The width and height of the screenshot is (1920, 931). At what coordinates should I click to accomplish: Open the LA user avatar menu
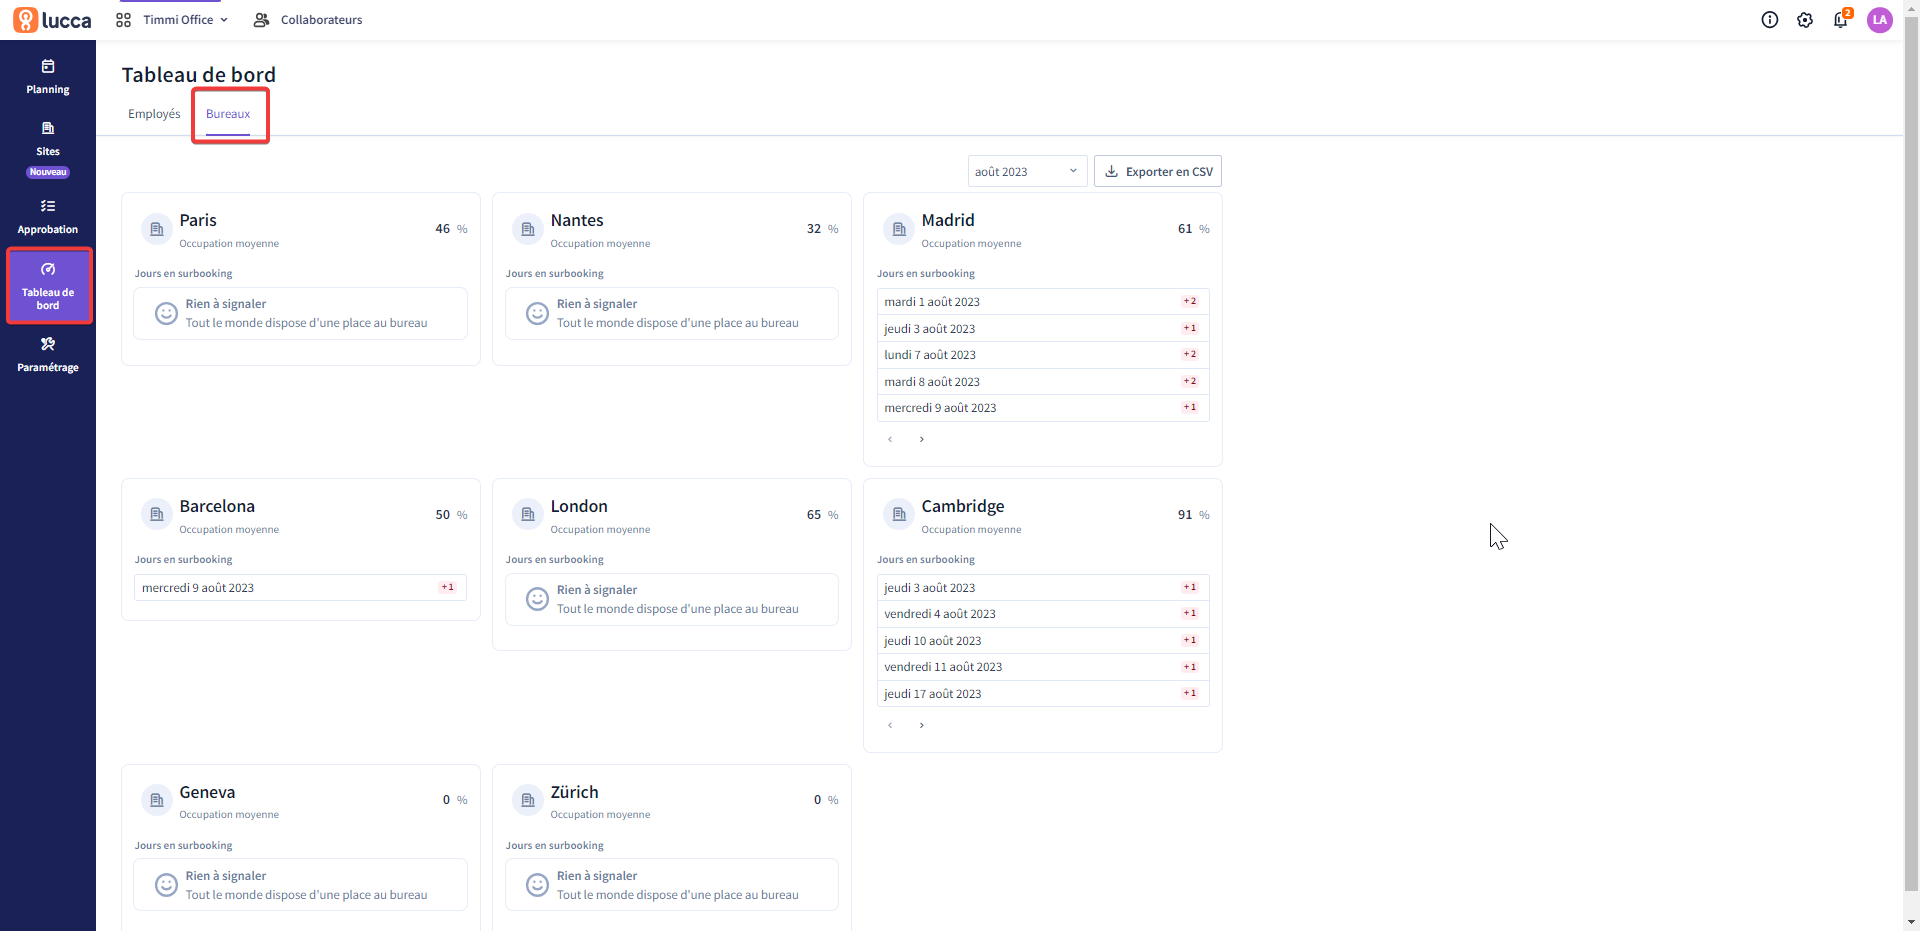(1880, 20)
